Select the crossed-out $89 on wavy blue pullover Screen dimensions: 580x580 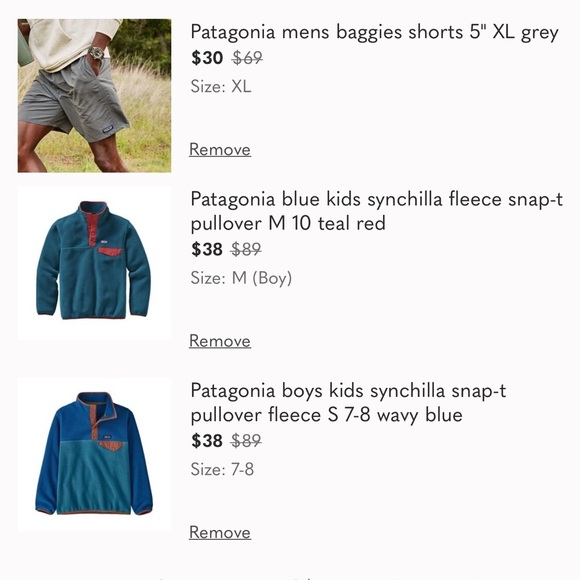246,441
